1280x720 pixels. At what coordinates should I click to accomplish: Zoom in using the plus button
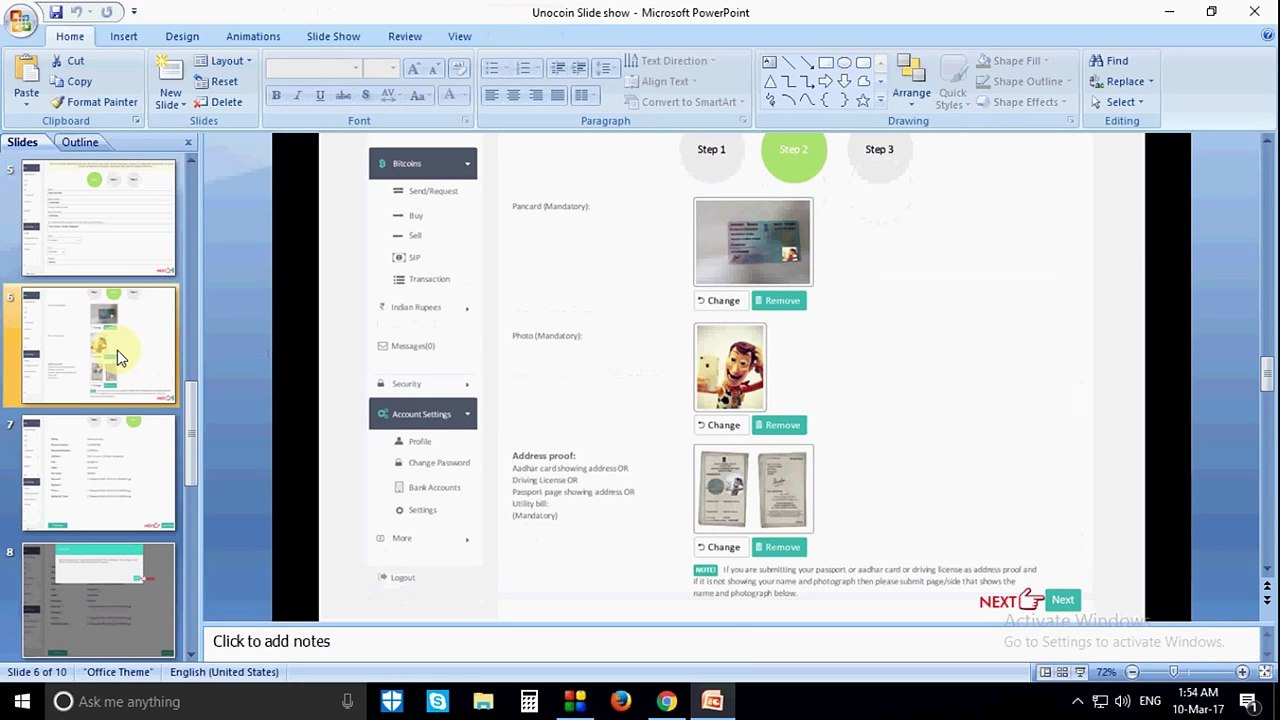tap(1242, 672)
